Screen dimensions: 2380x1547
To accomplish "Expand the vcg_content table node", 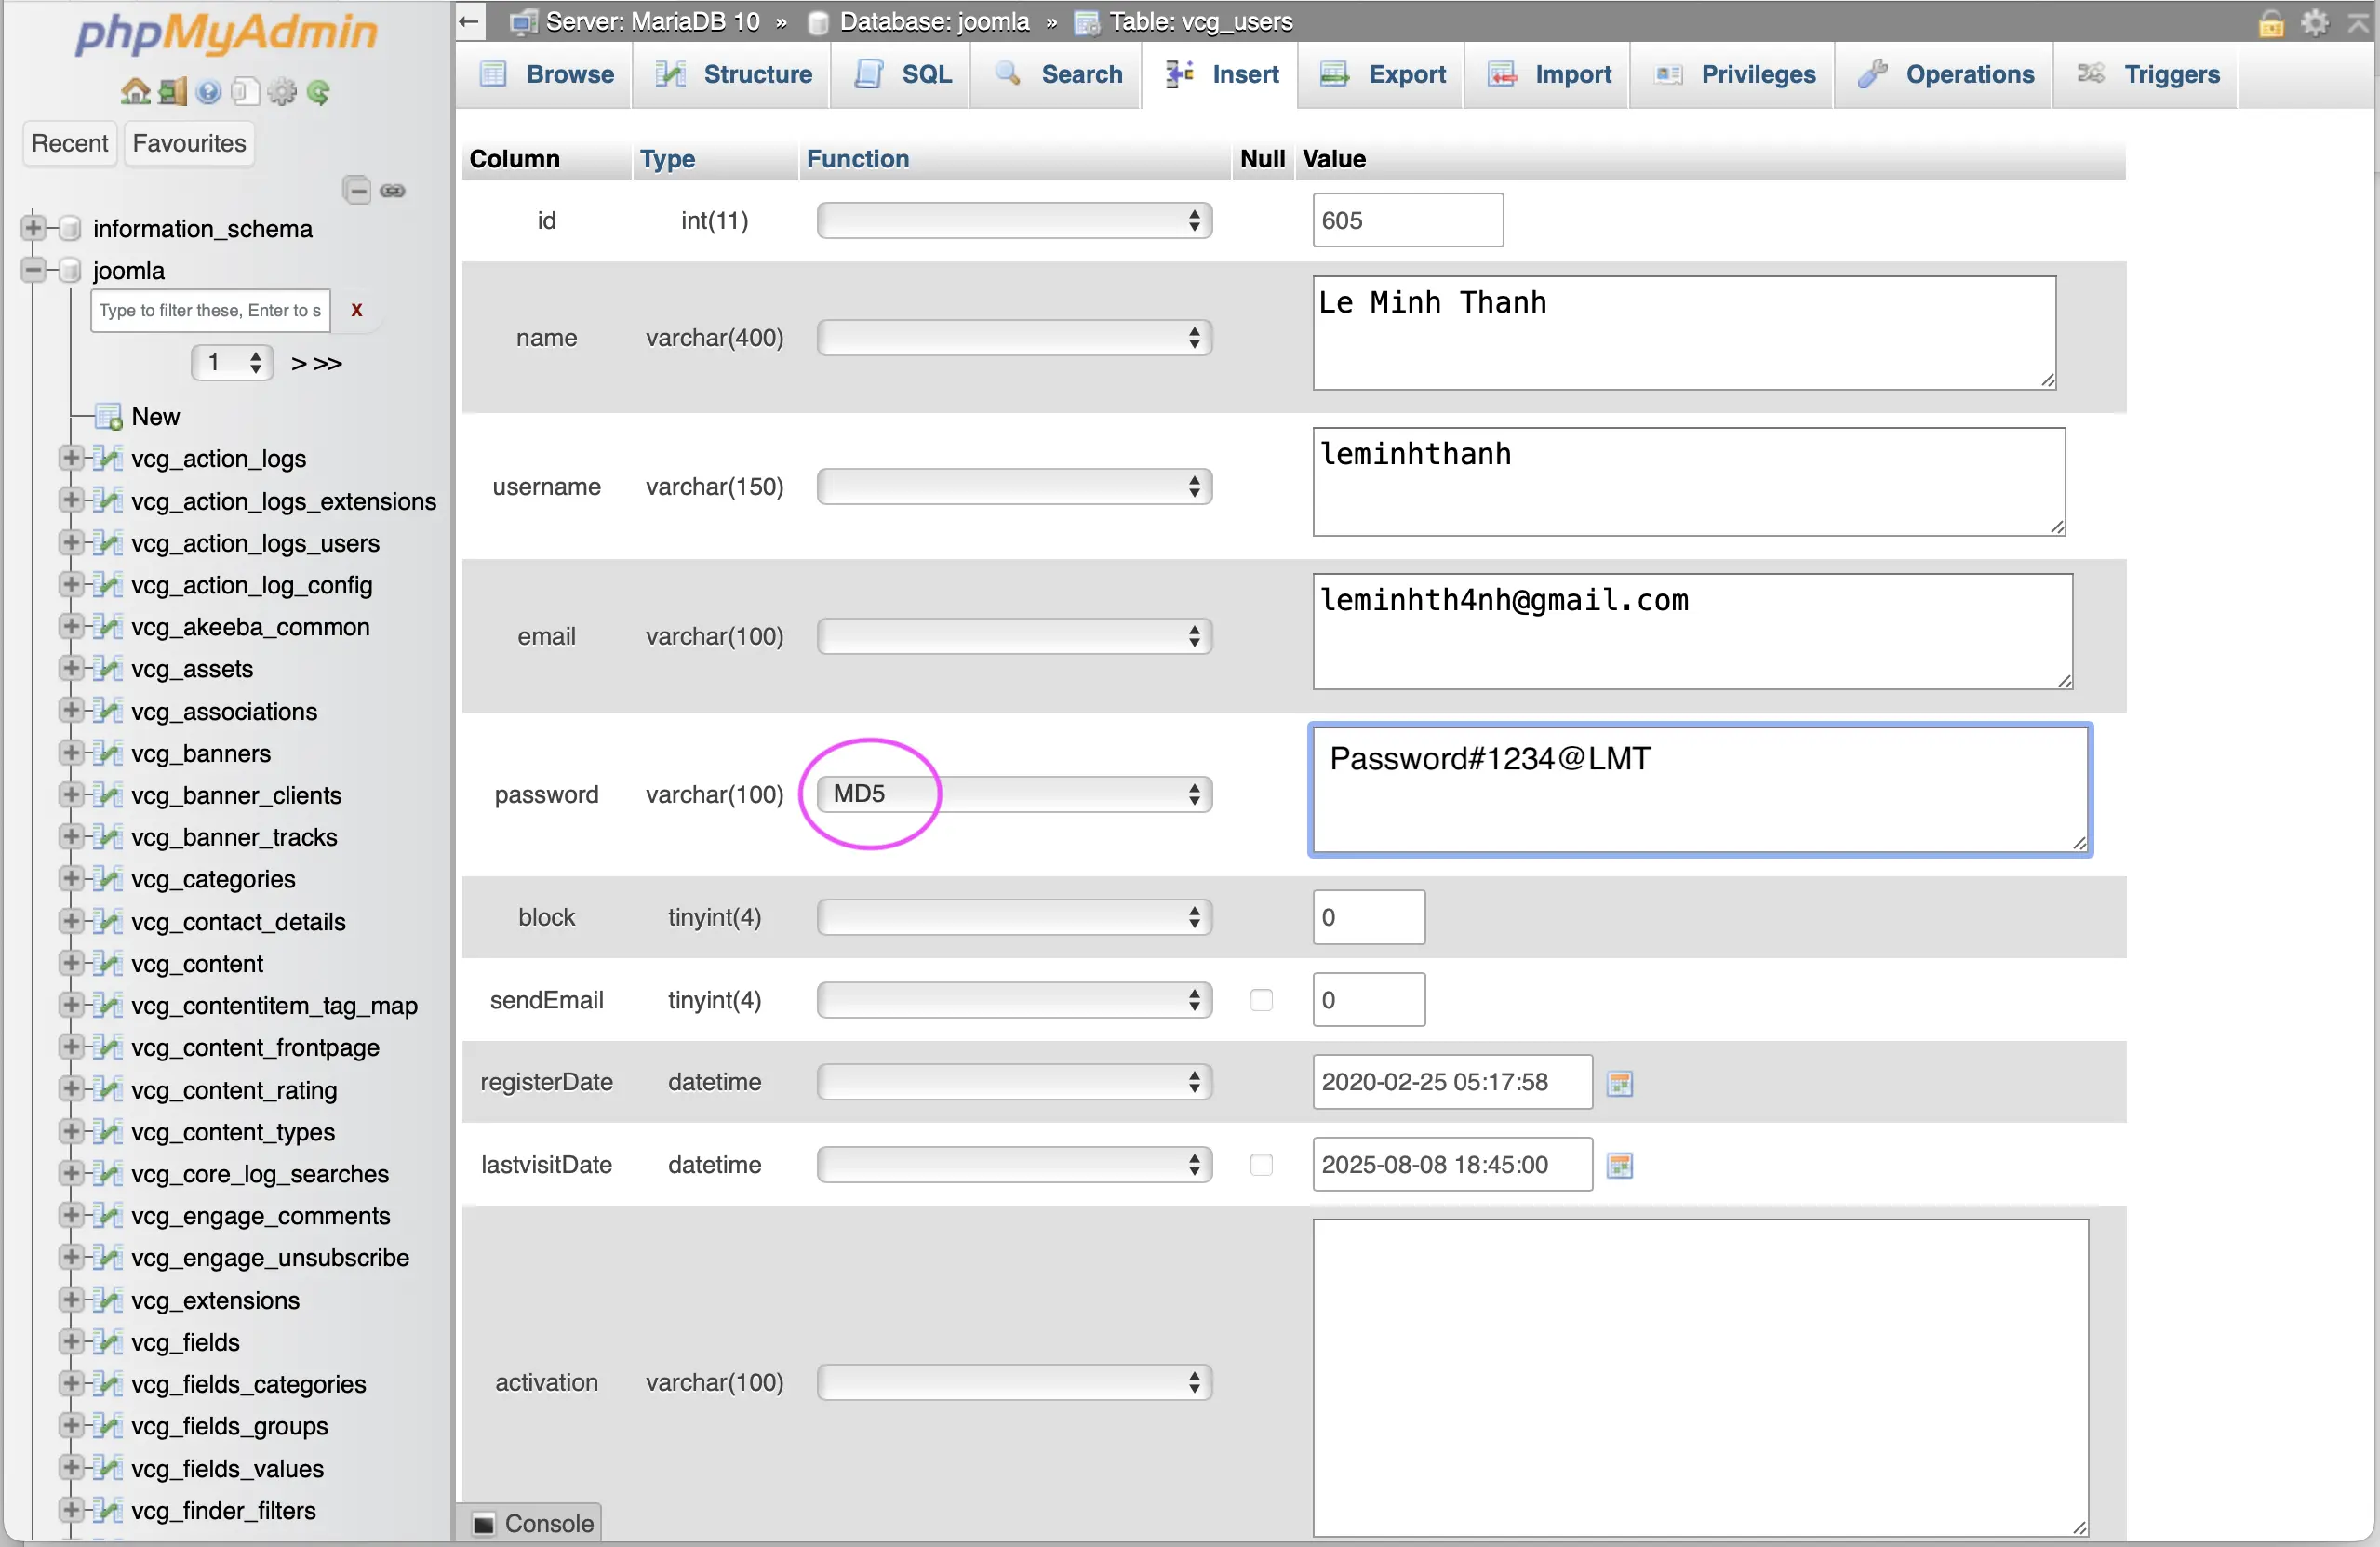I will [x=71, y=963].
